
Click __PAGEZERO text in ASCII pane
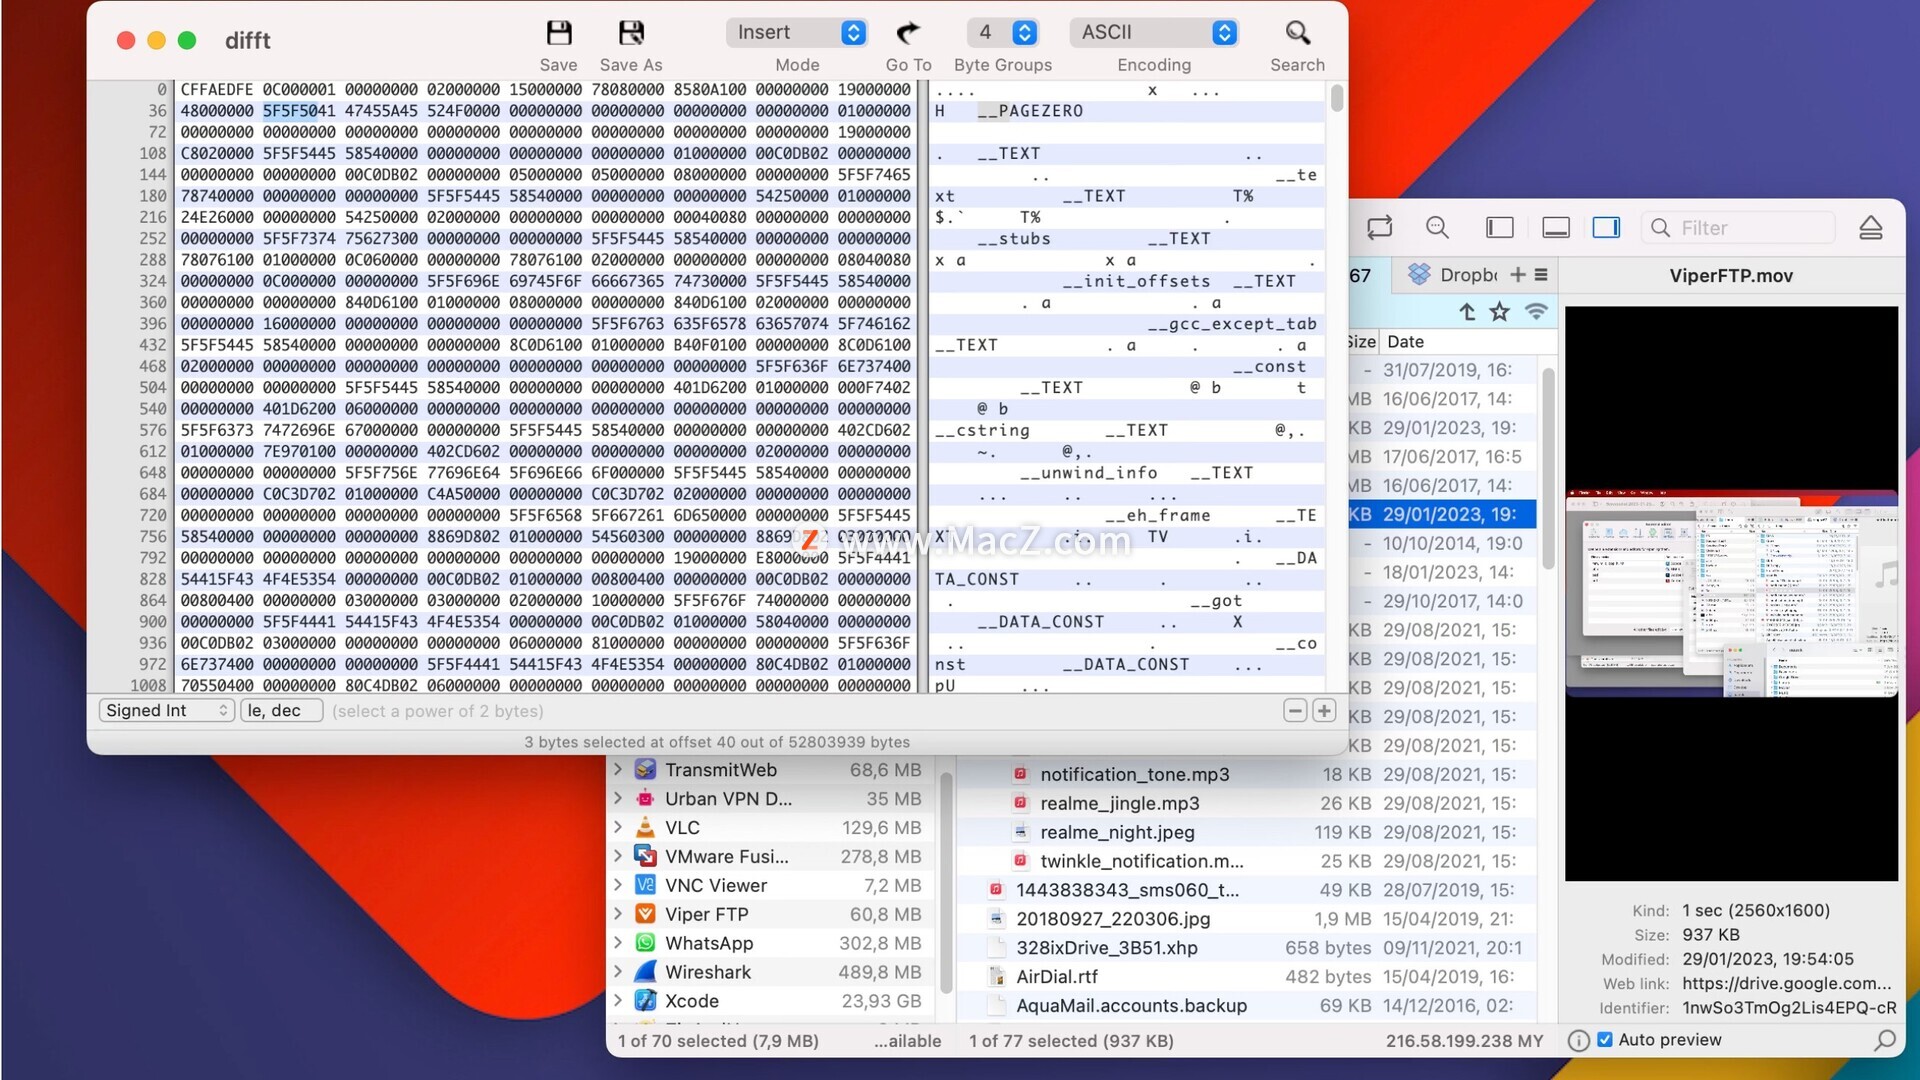[1030, 111]
